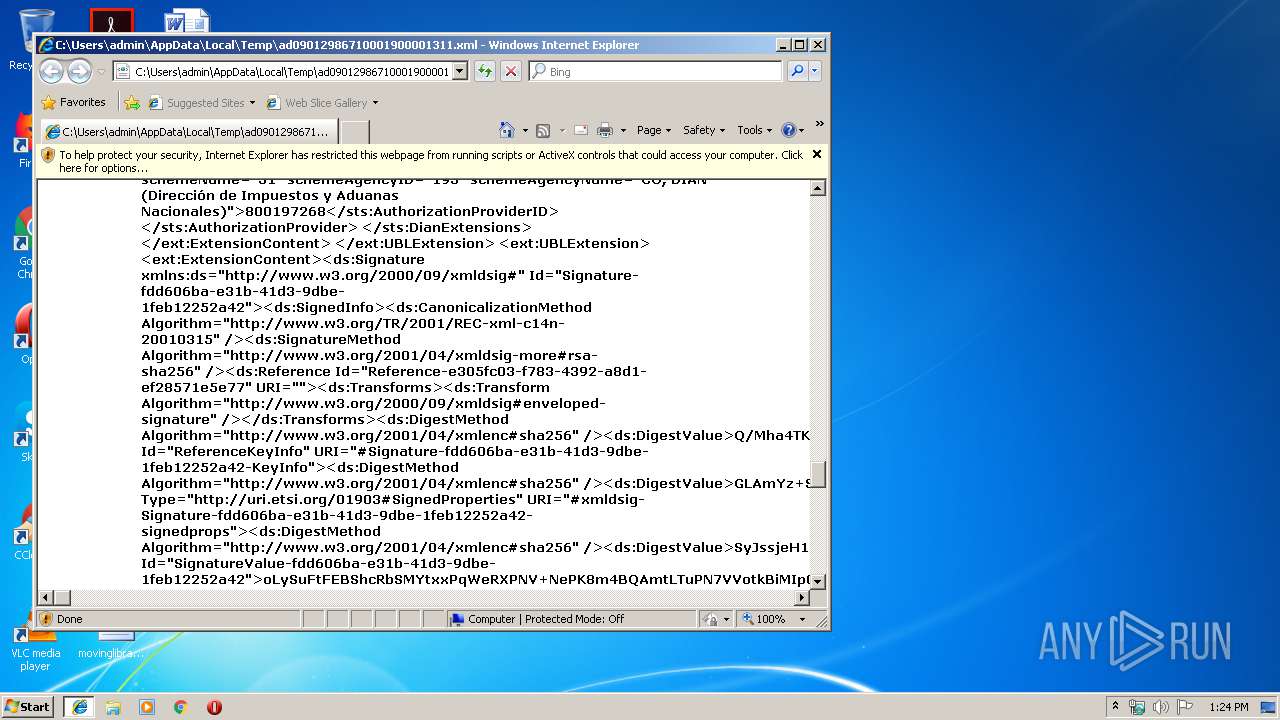Select the VLC media player desktop shortcut
1280x720 pixels.
(35, 650)
